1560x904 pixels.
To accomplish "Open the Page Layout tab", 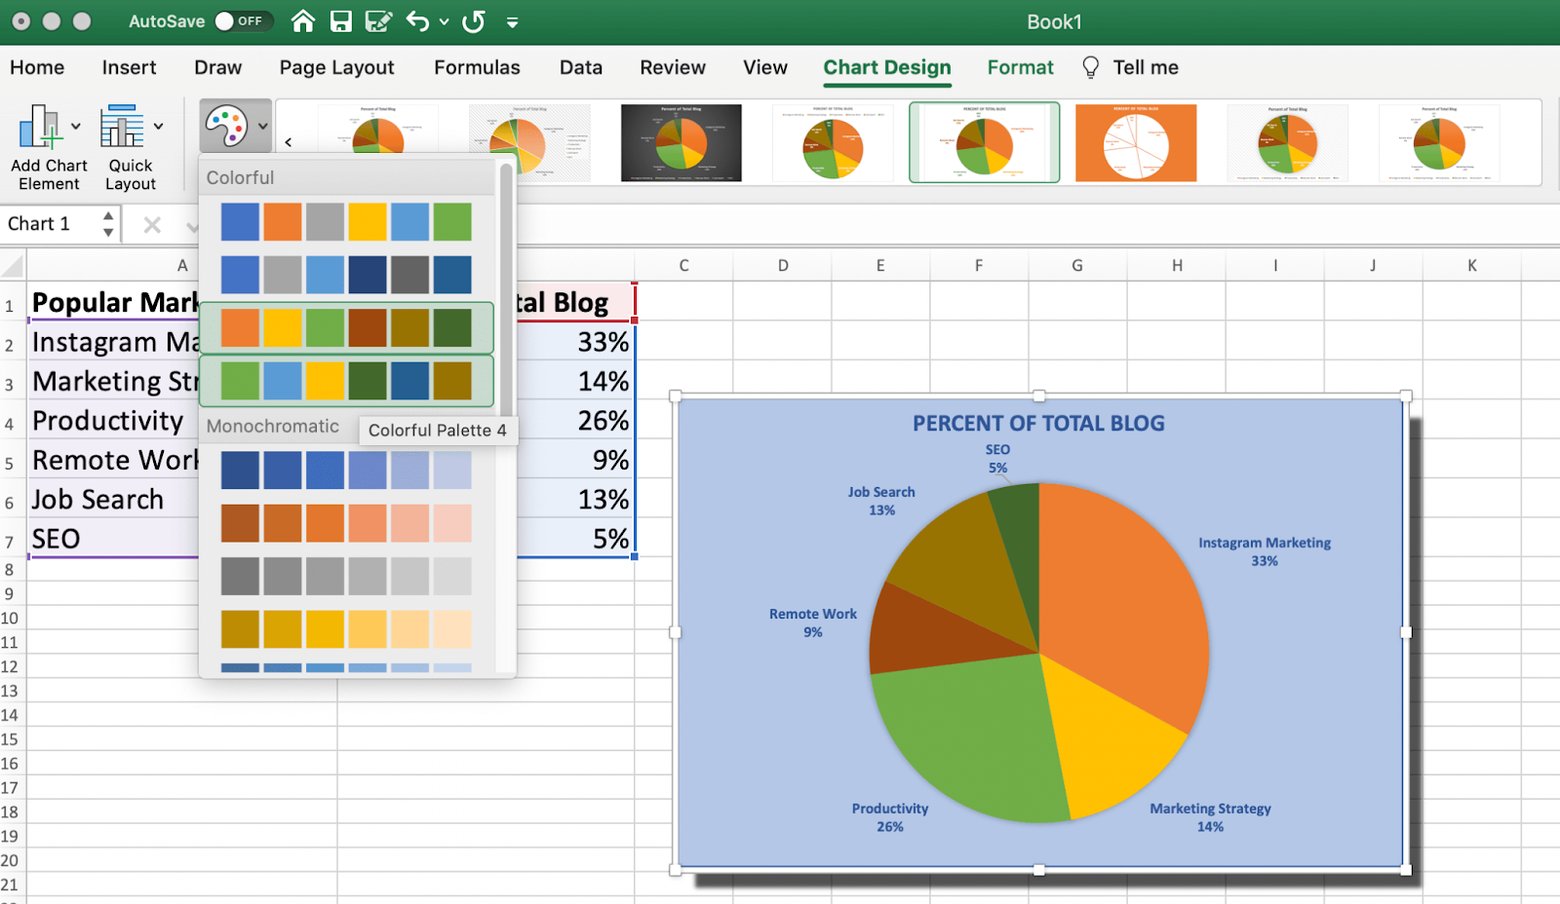I will click(336, 67).
